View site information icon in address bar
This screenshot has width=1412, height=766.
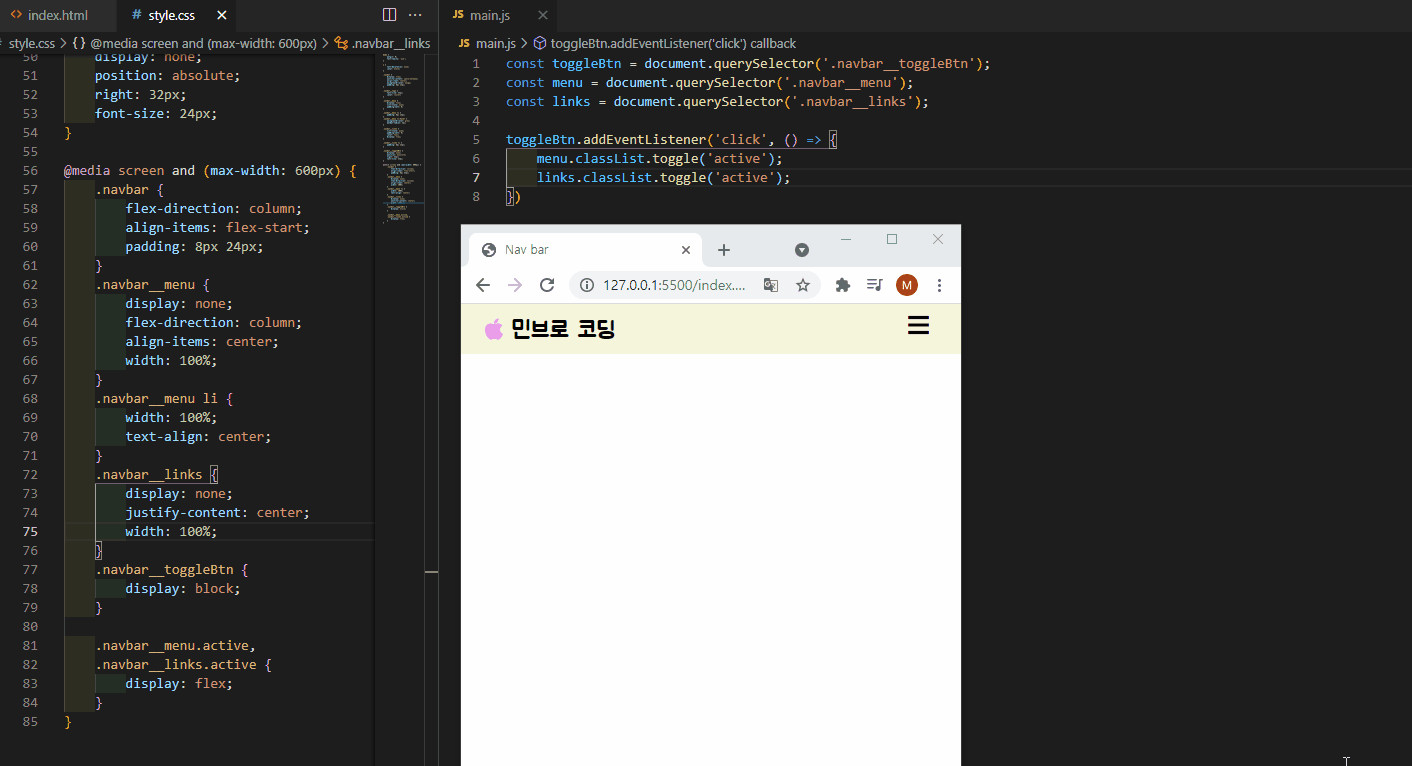(x=587, y=285)
